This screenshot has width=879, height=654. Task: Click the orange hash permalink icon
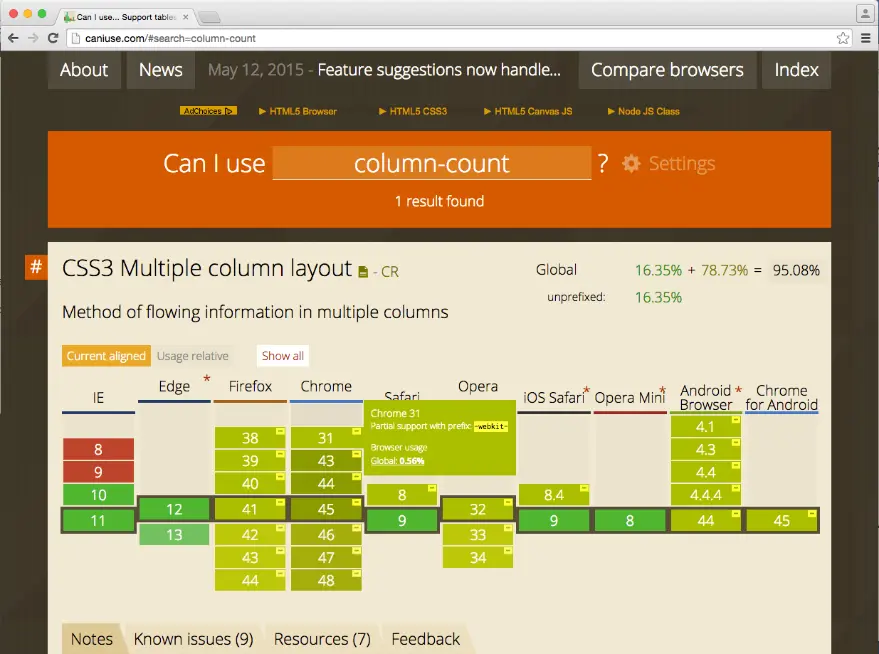click(x=36, y=267)
